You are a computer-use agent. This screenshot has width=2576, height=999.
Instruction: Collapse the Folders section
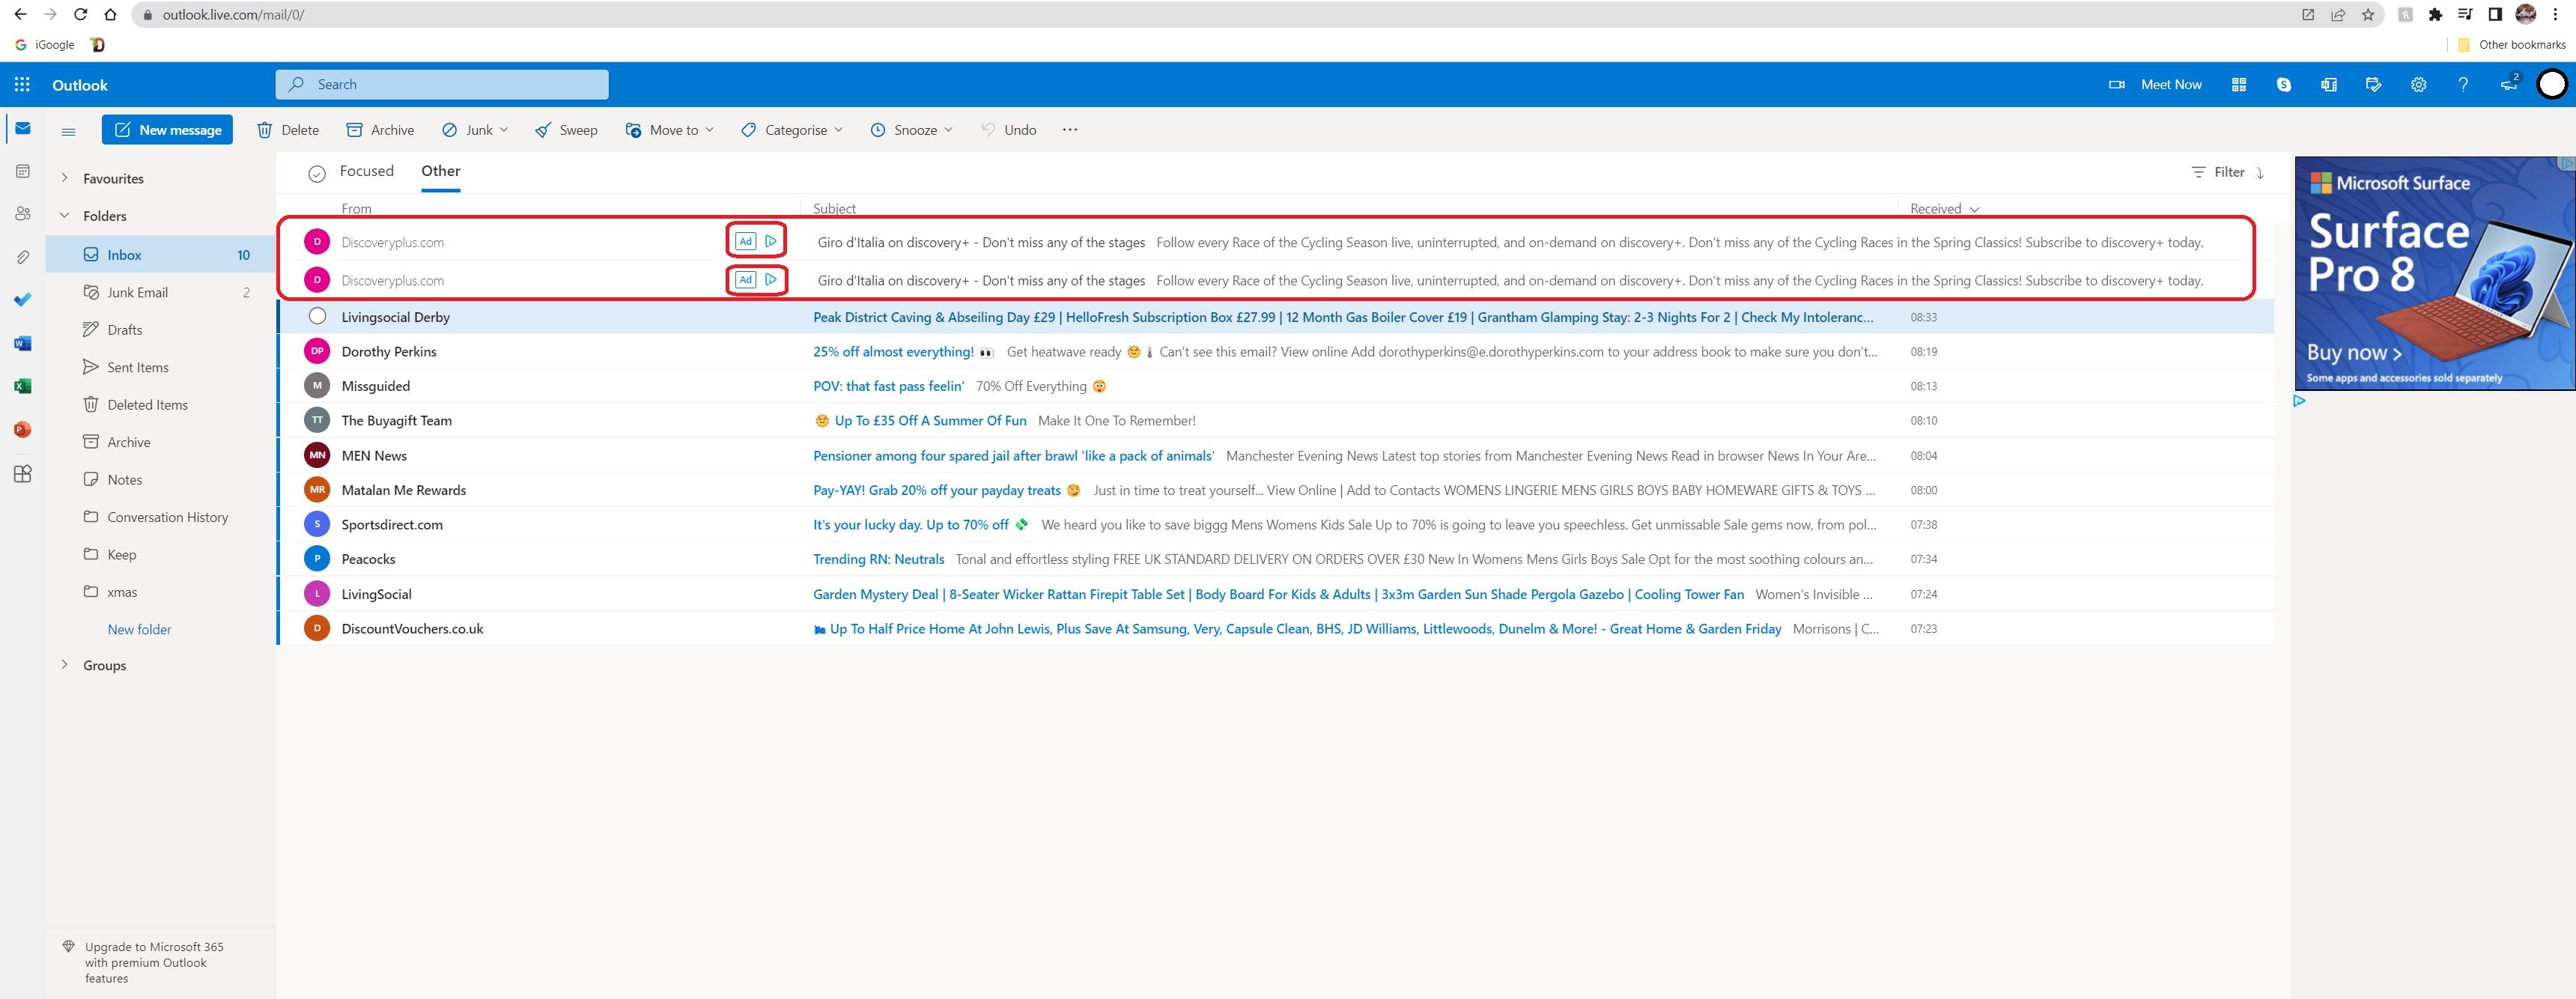[x=64, y=215]
